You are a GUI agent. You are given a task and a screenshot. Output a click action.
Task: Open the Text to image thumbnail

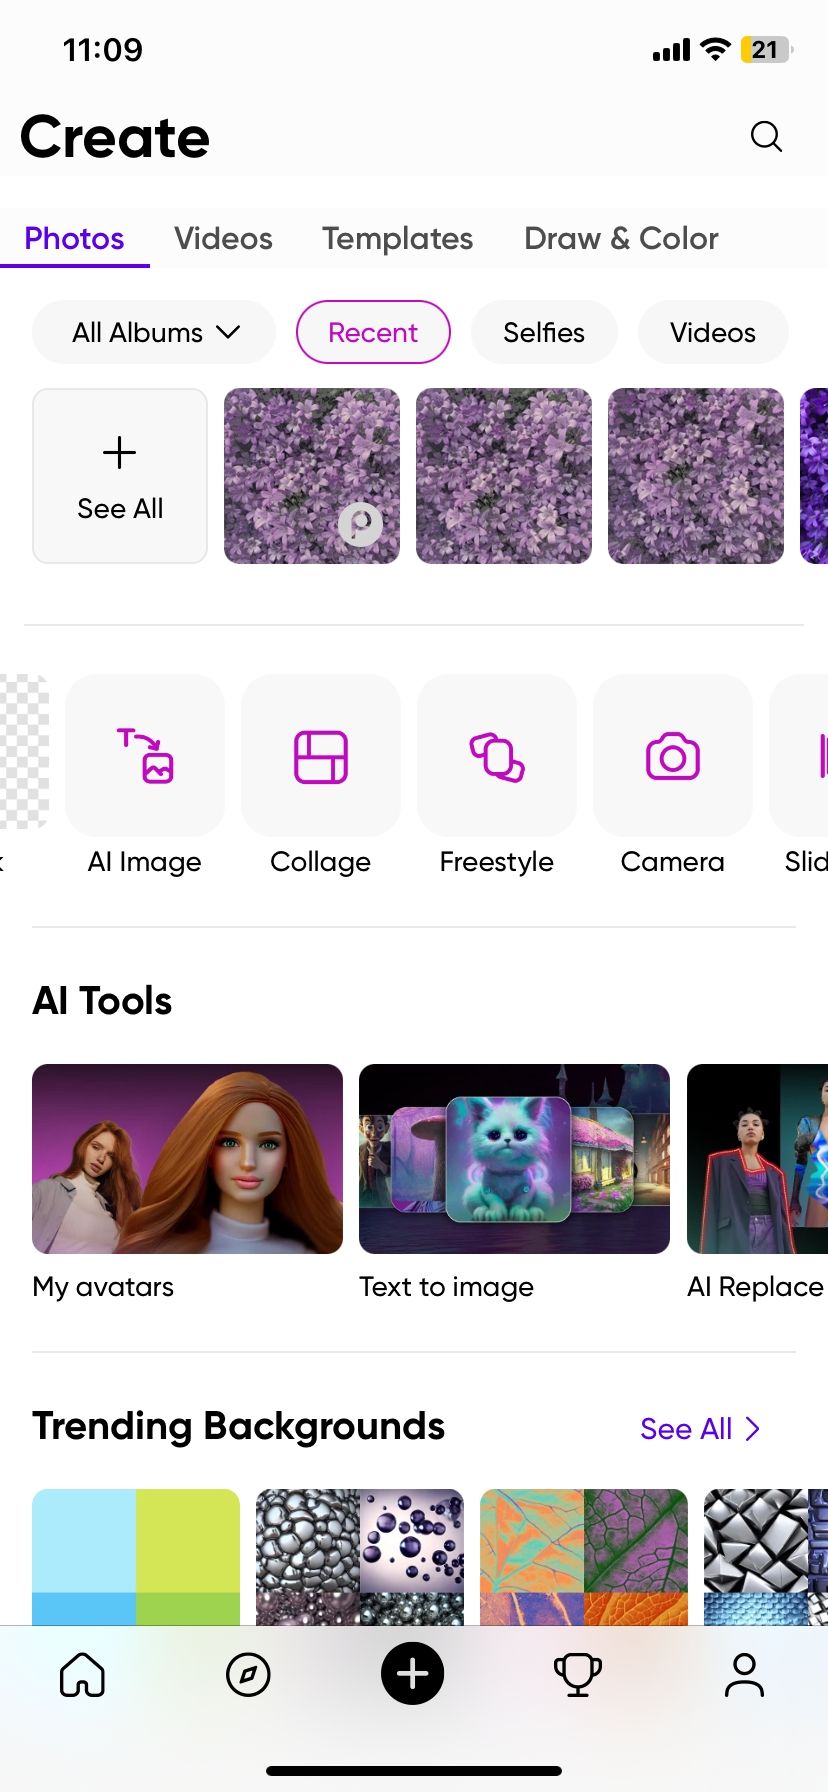click(514, 1159)
